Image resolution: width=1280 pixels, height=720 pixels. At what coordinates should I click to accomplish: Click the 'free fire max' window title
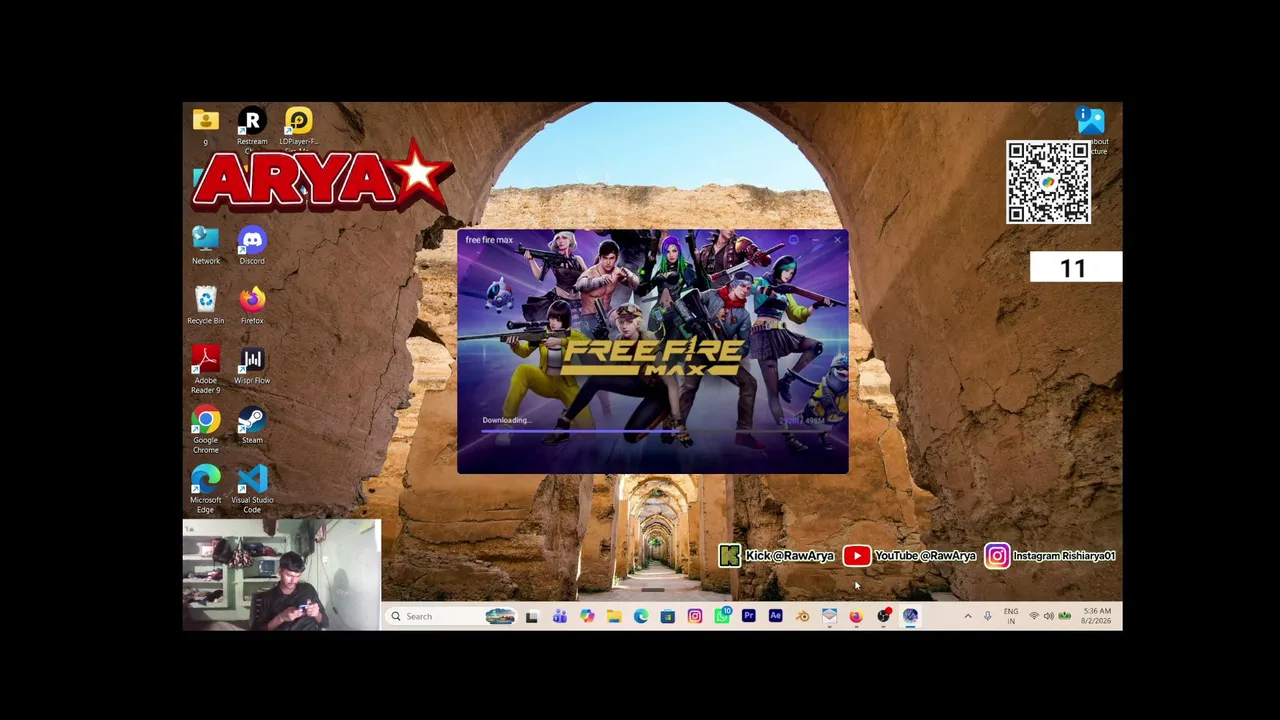pyautogui.click(x=489, y=240)
